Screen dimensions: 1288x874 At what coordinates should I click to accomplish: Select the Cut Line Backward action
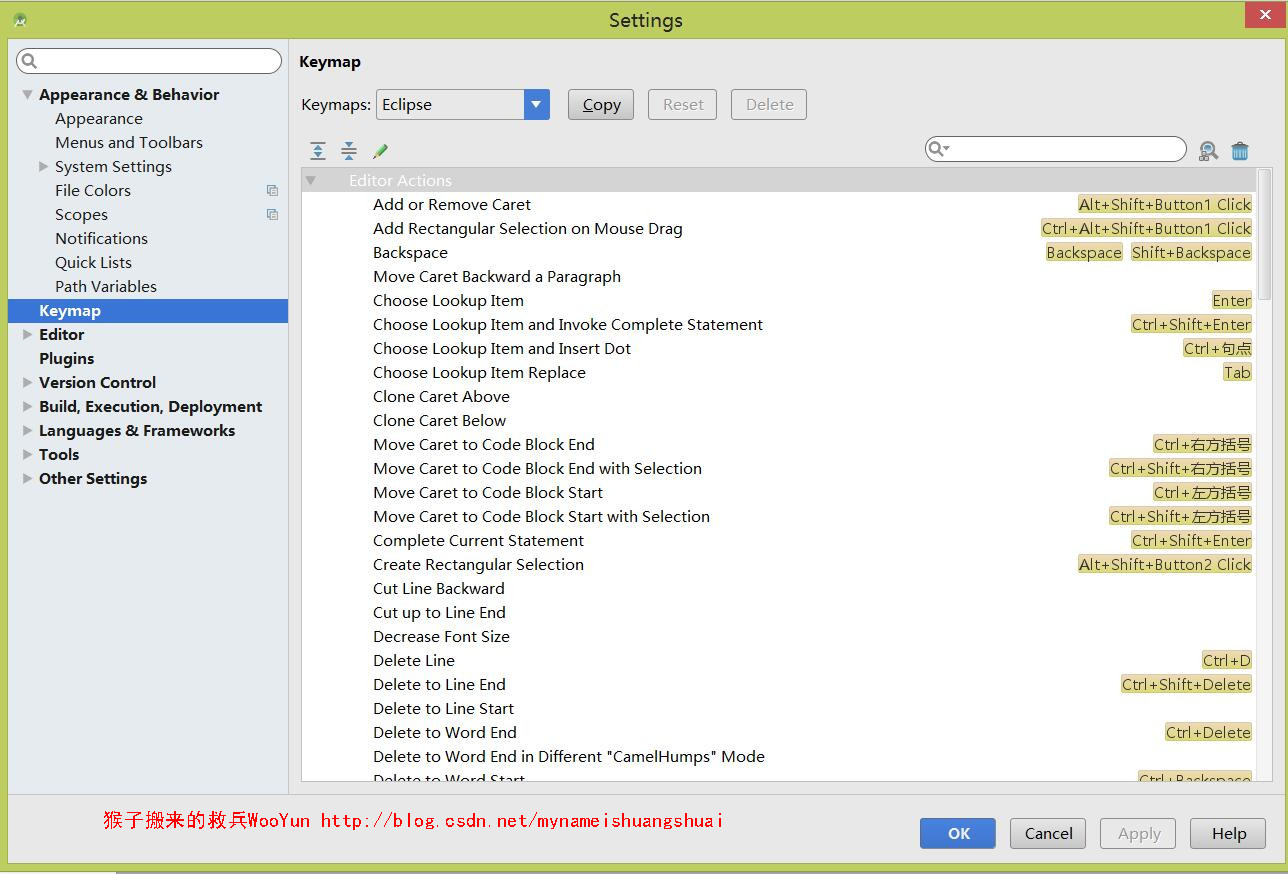point(779,588)
